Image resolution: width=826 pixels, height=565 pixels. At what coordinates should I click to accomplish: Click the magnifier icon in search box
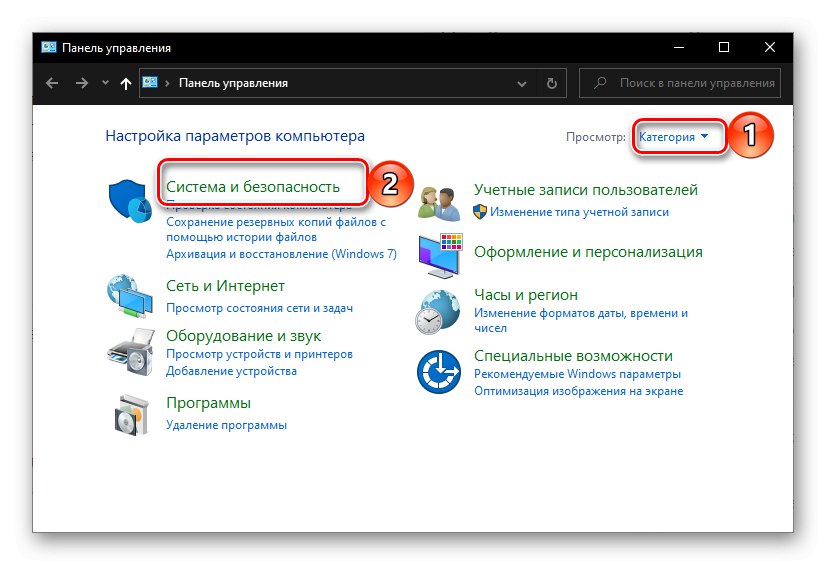pyautogui.click(x=599, y=83)
